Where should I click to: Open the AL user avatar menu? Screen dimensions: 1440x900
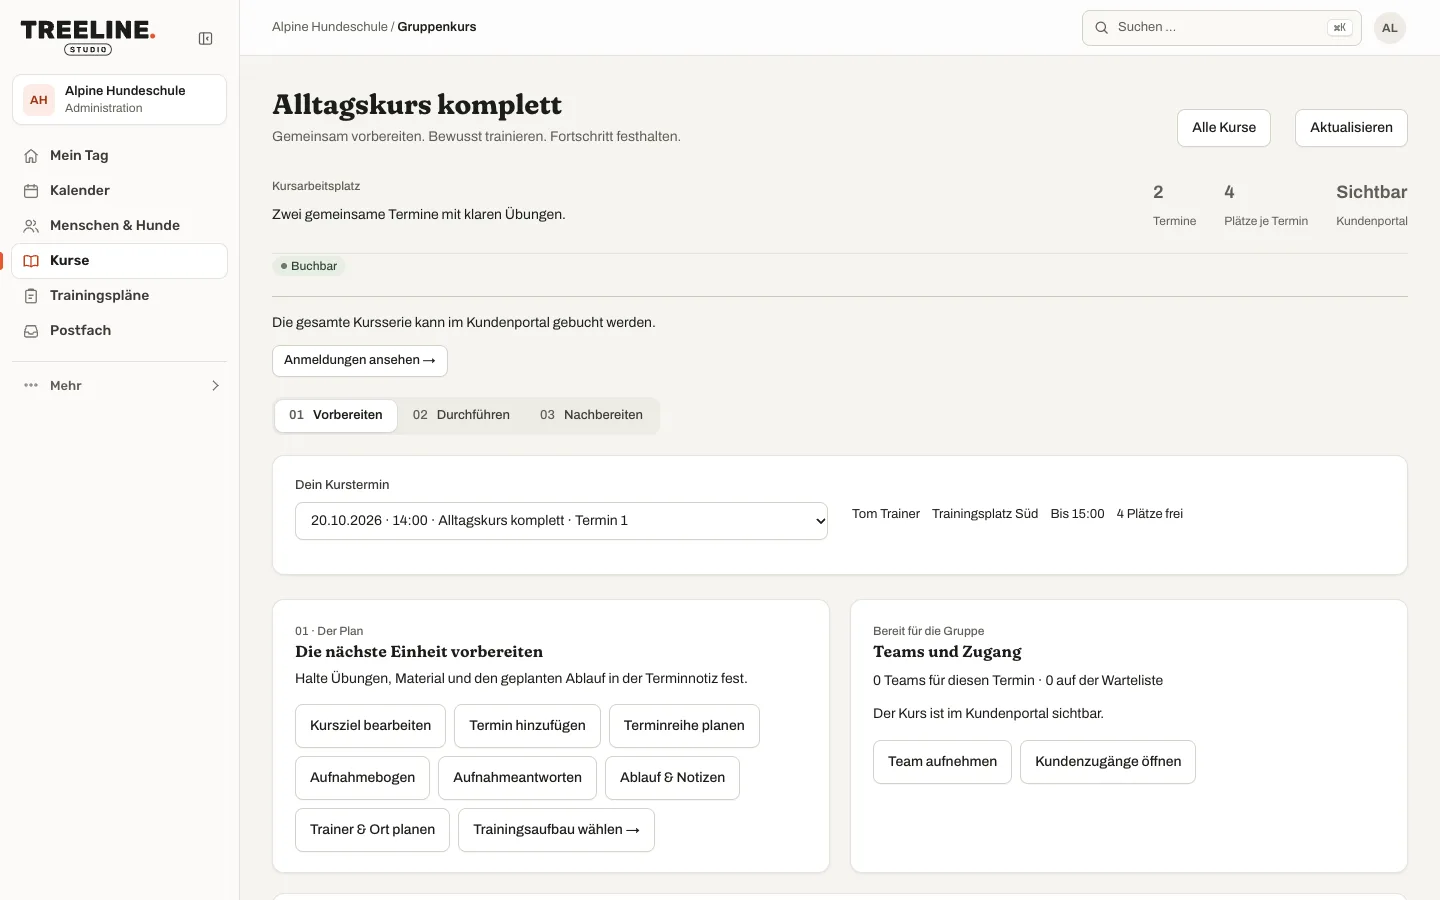(1390, 28)
